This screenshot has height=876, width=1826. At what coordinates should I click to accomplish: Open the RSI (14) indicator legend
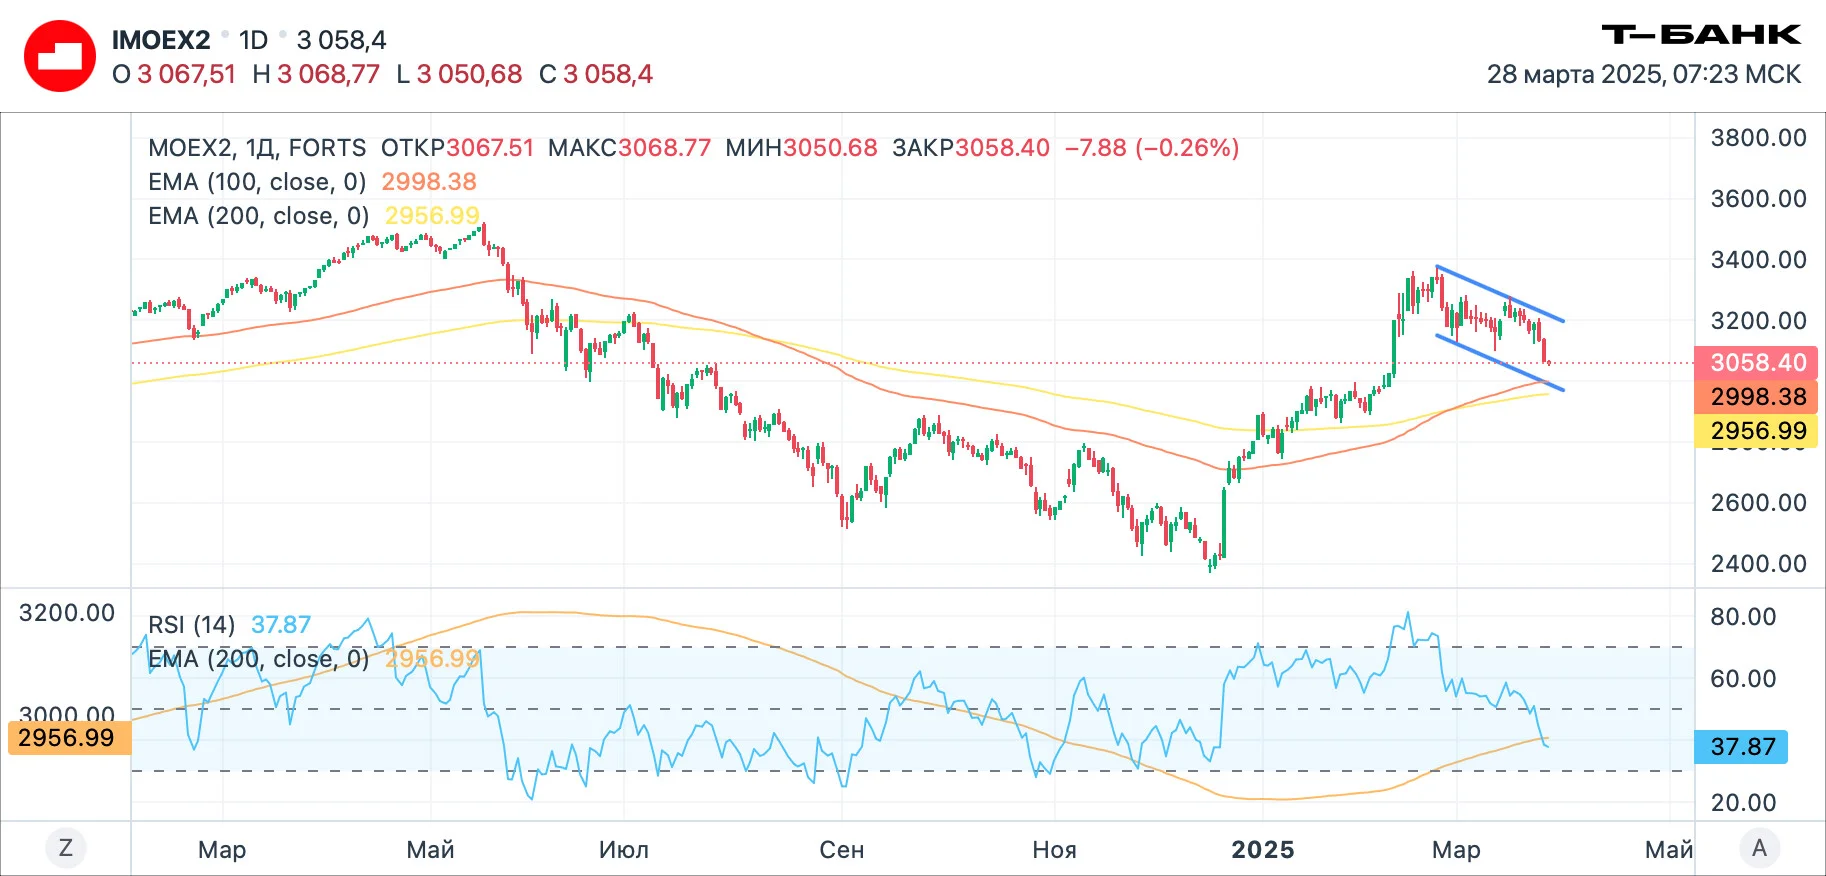(x=192, y=625)
